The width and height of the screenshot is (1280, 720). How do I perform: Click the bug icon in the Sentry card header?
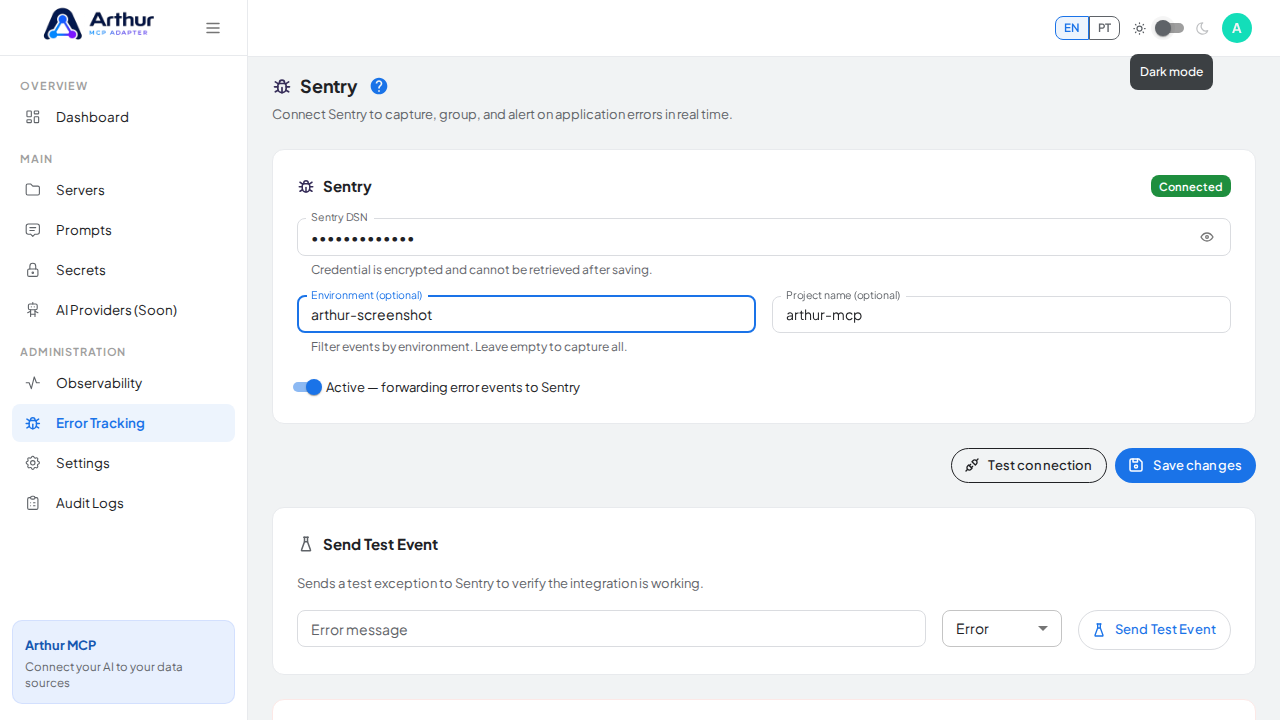pyautogui.click(x=306, y=187)
